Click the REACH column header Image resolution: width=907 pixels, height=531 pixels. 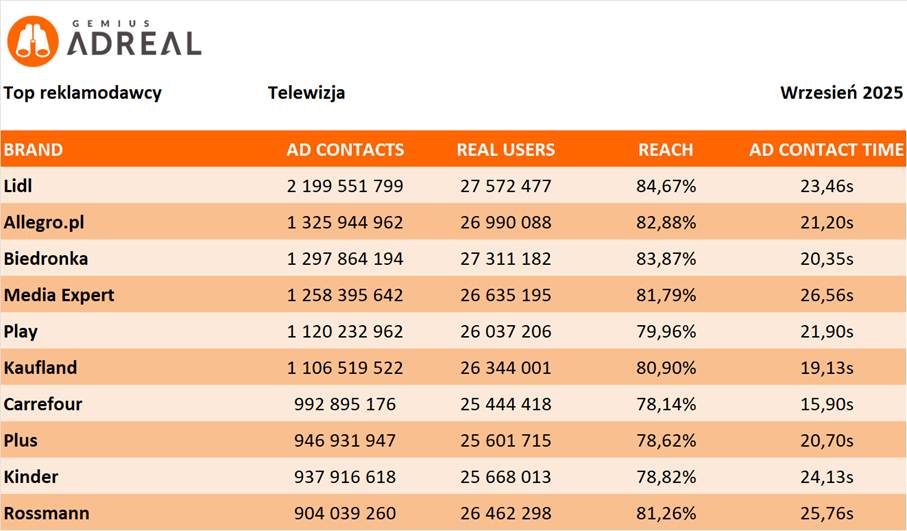[665, 150]
